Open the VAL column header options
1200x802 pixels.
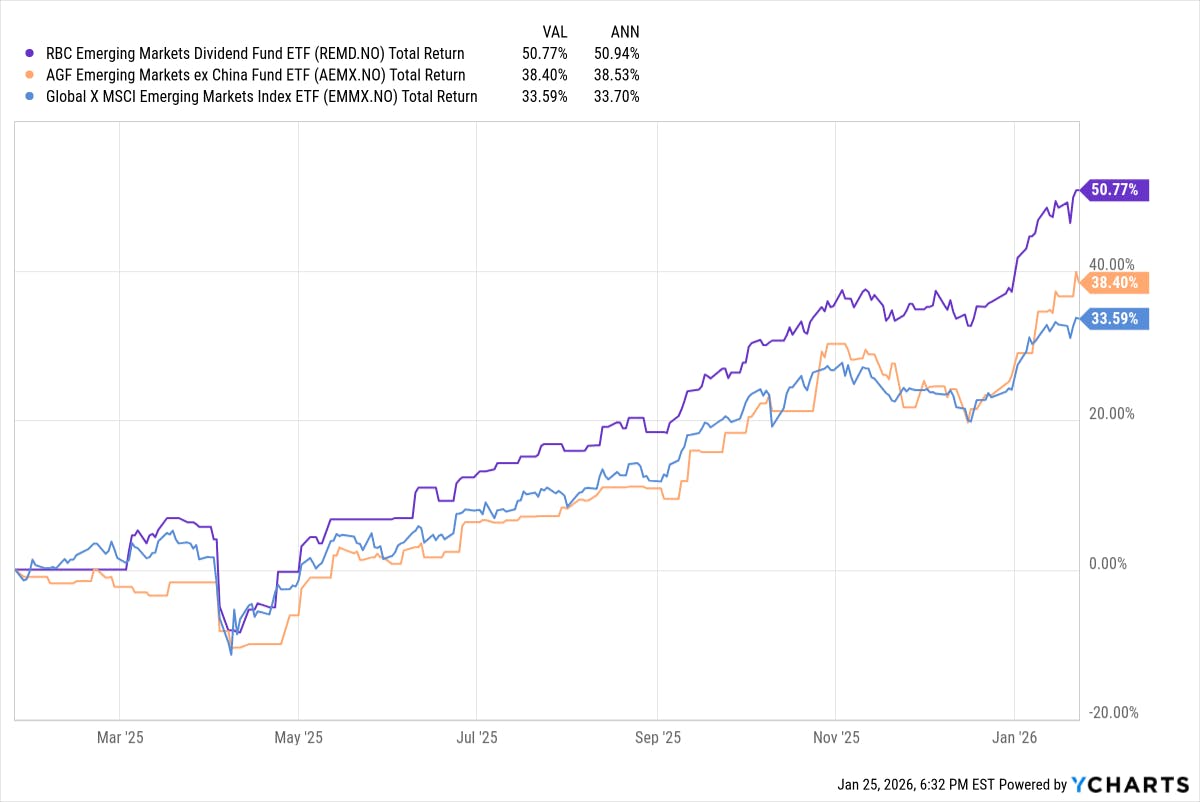point(554,31)
